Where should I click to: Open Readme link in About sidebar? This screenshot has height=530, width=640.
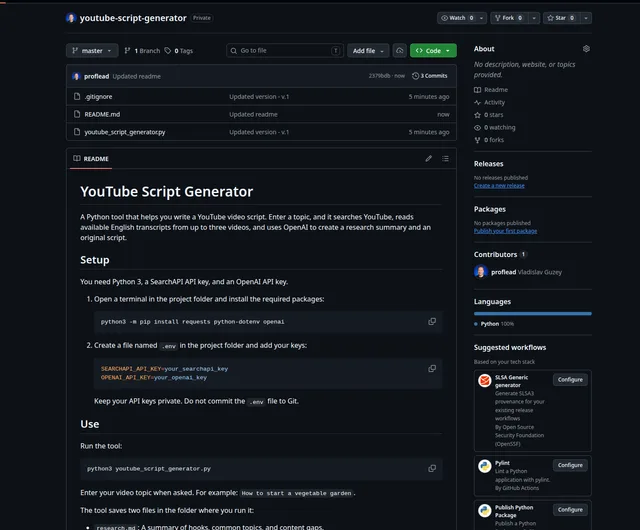tap(491, 90)
